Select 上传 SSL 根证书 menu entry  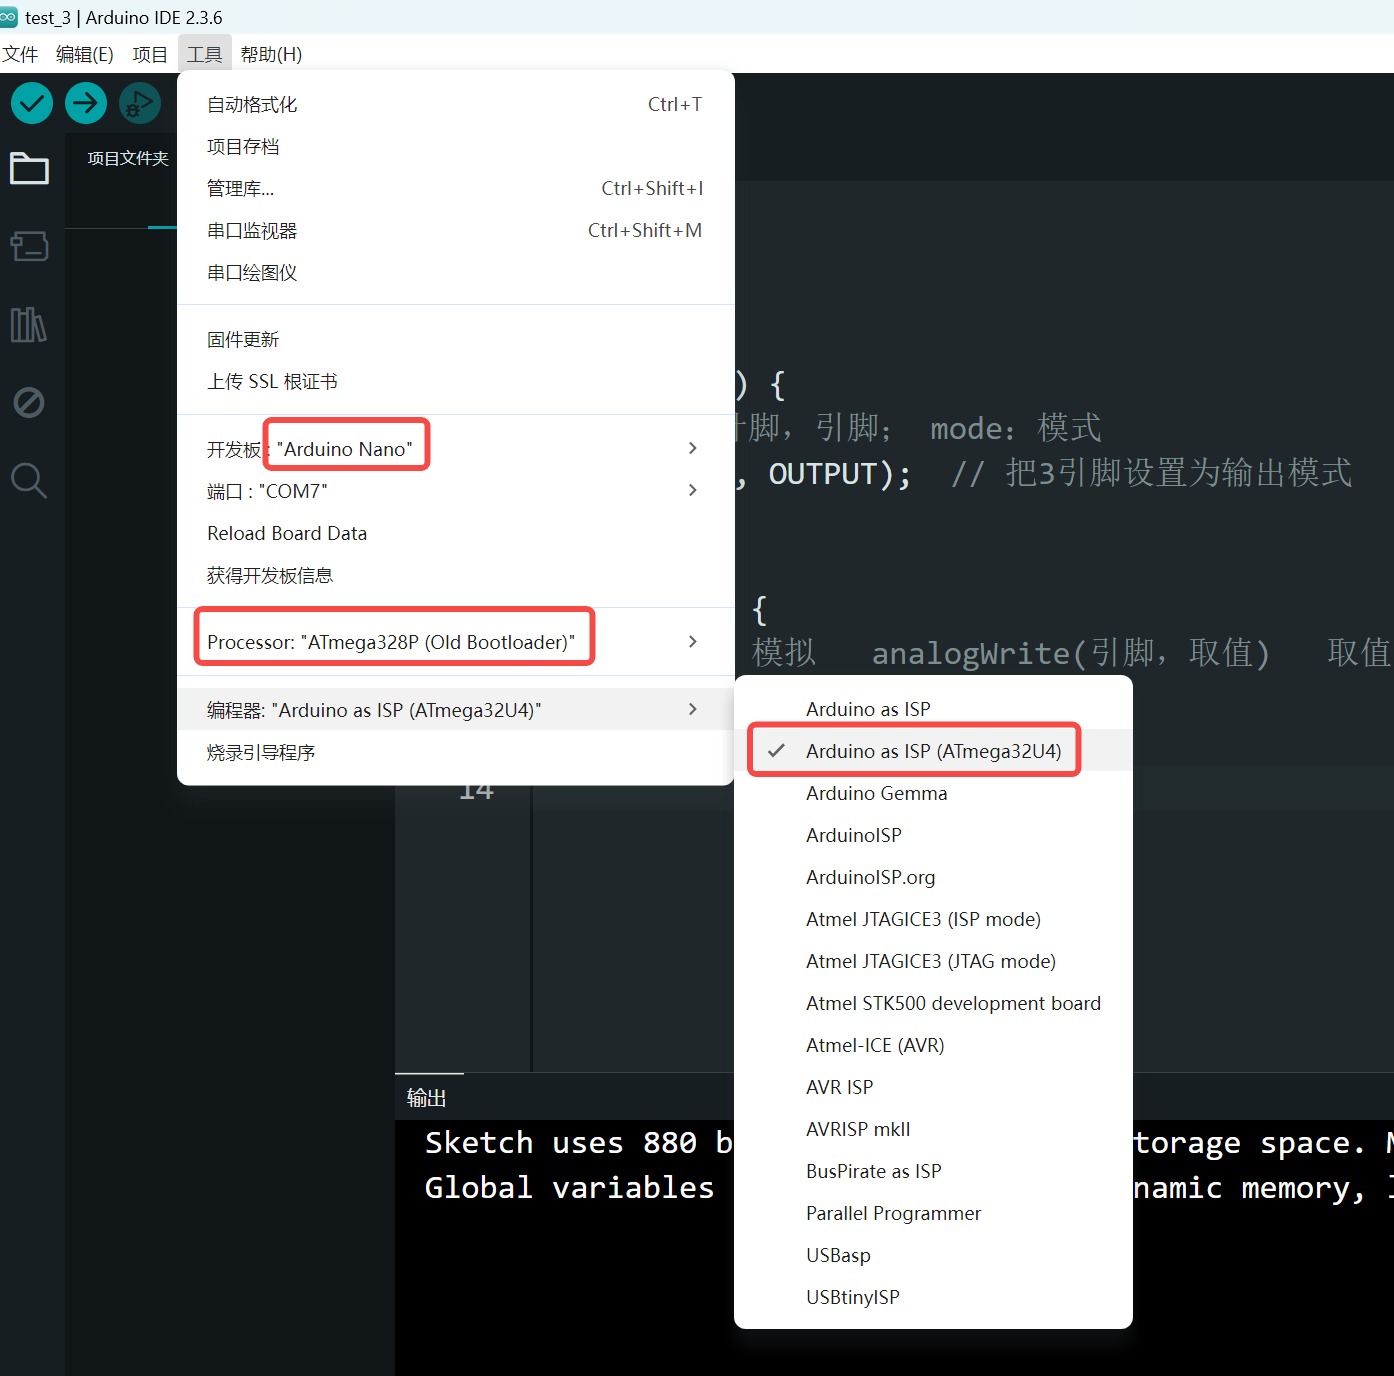click(x=455, y=381)
